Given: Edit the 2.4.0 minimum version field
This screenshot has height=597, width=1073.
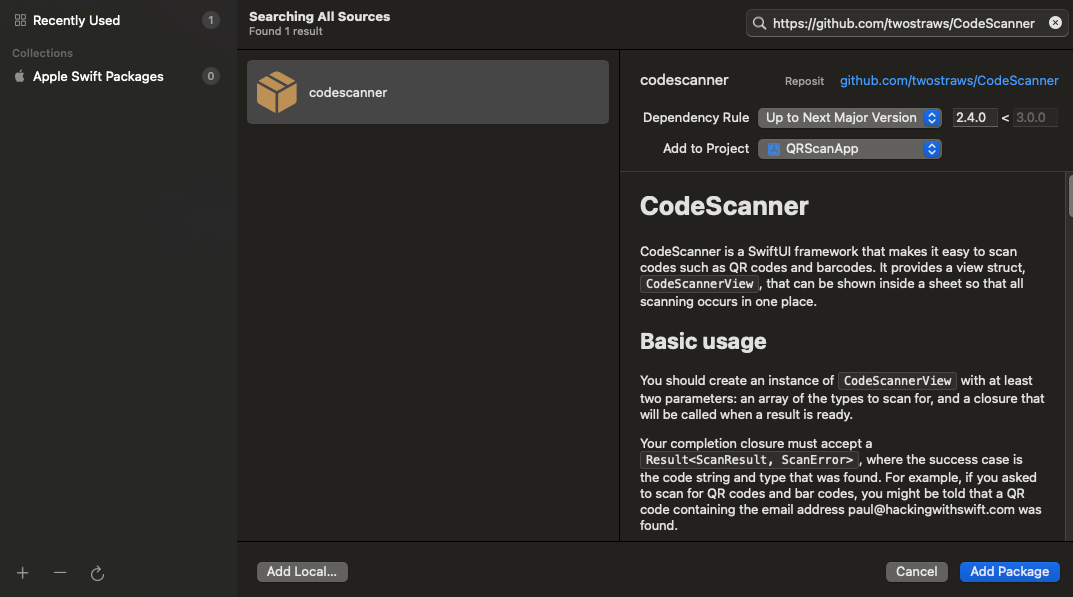Looking at the screenshot, I should (x=974, y=118).
